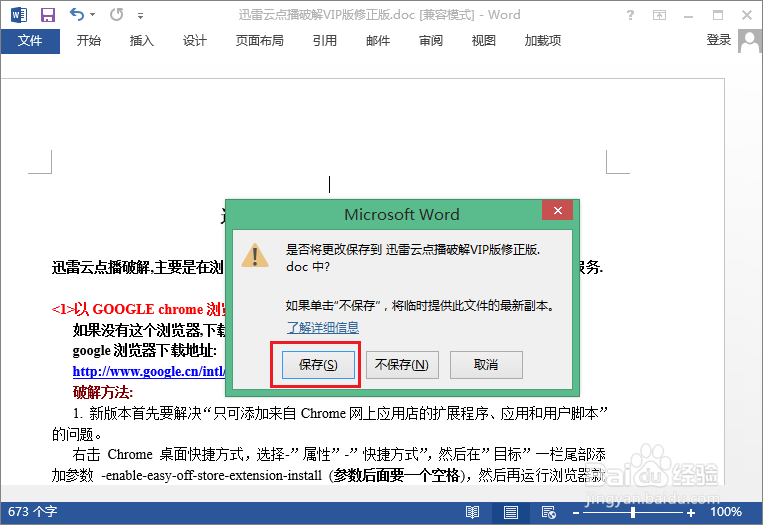Switch to the 页面布局 tab

coord(259,41)
